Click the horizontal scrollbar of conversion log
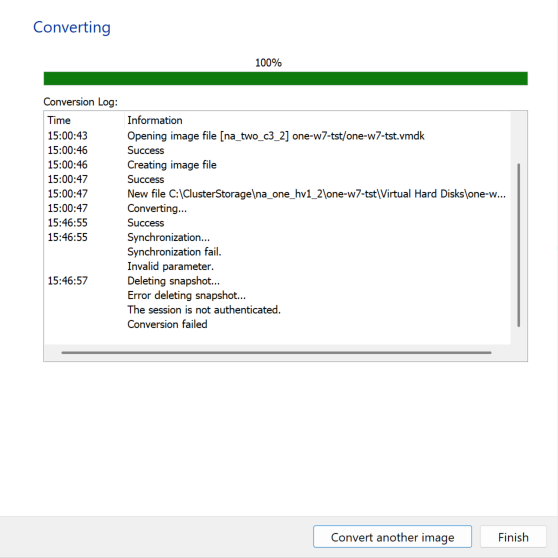This screenshot has height=558, width=558. [x=276, y=353]
